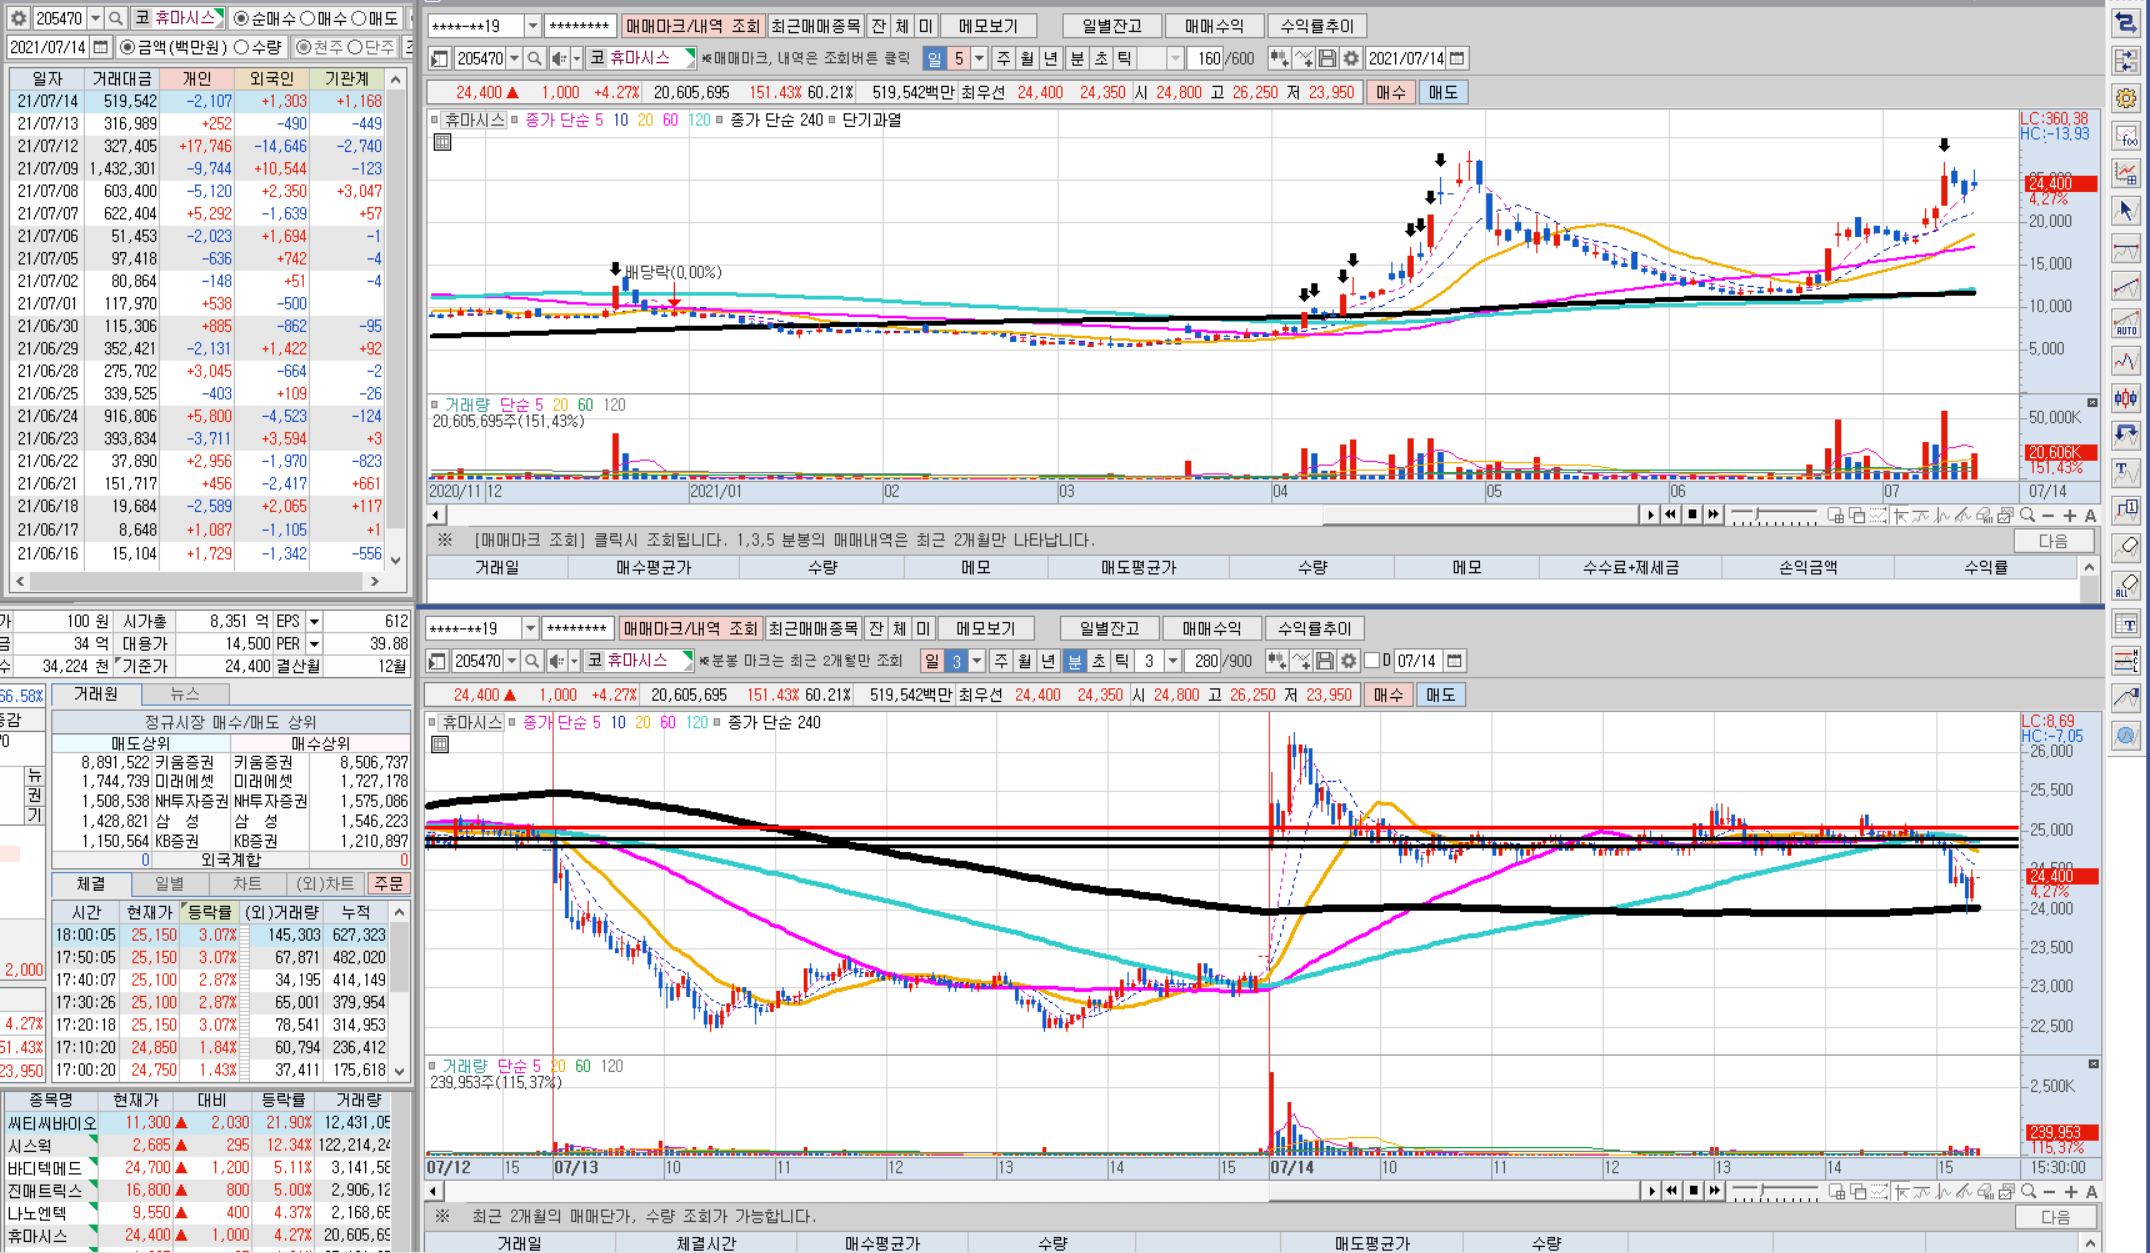Image resolution: width=2150 pixels, height=1253 pixels.
Task: Switch to 차트 tab in tick list panel
Action: [x=247, y=884]
